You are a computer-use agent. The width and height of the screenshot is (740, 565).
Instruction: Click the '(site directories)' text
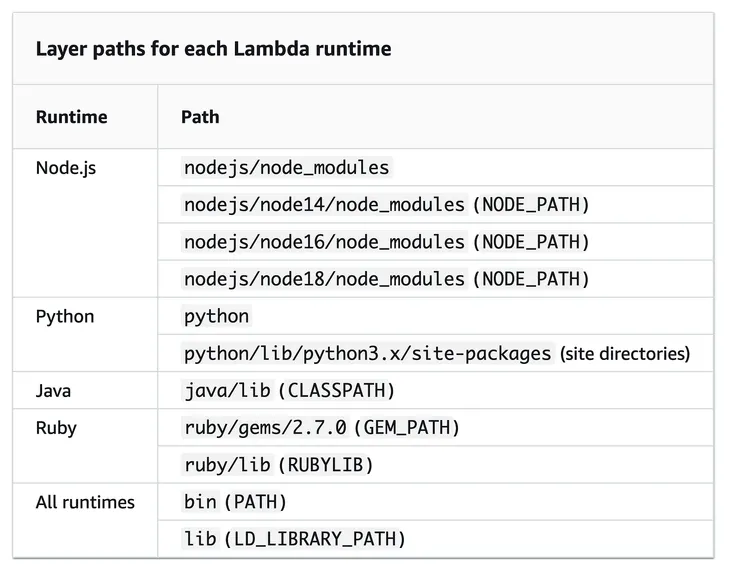(625, 354)
